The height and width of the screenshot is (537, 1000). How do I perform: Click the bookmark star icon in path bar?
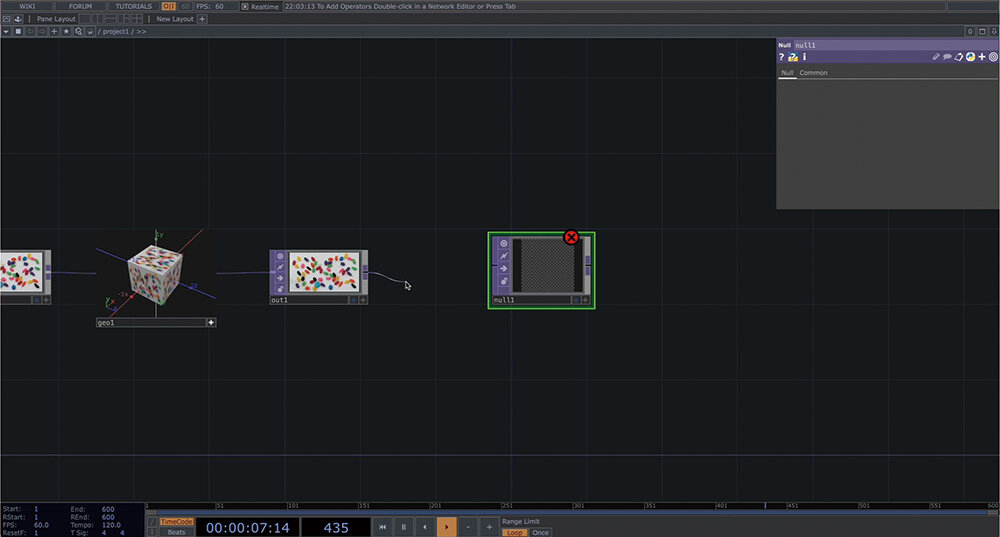pyautogui.click(x=66, y=32)
